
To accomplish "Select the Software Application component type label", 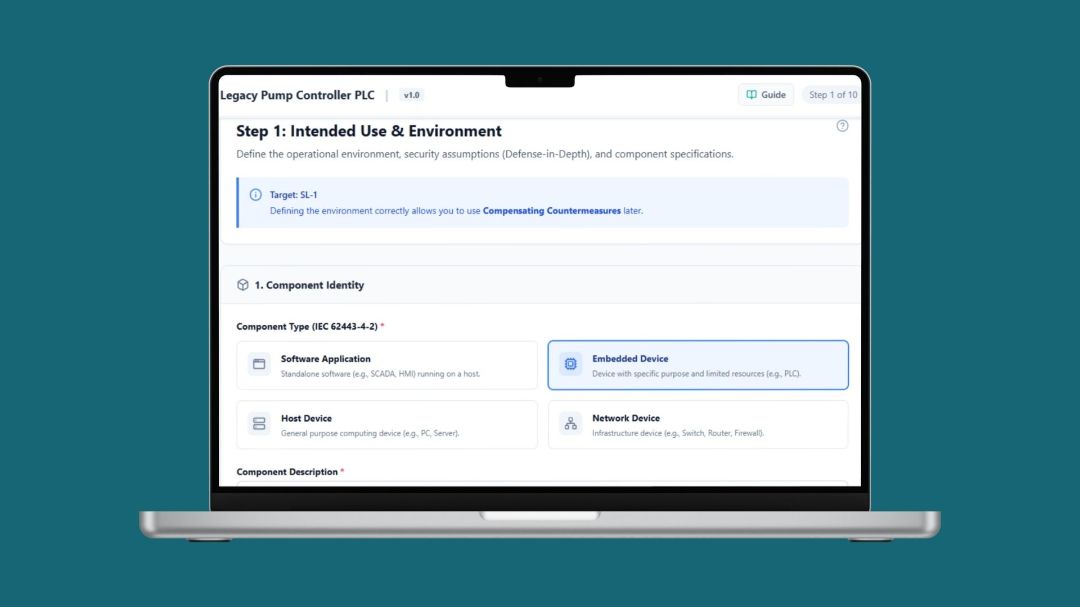I will click(x=325, y=359).
